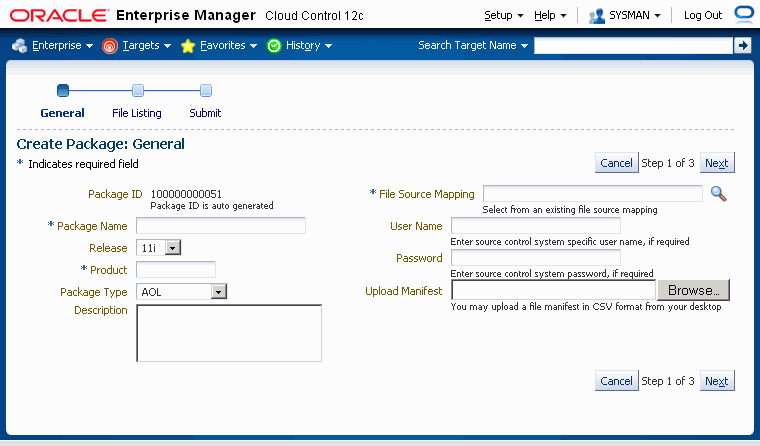Select the General step label
The height and width of the screenshot is (446, 760).
click(x=63, y=113)
